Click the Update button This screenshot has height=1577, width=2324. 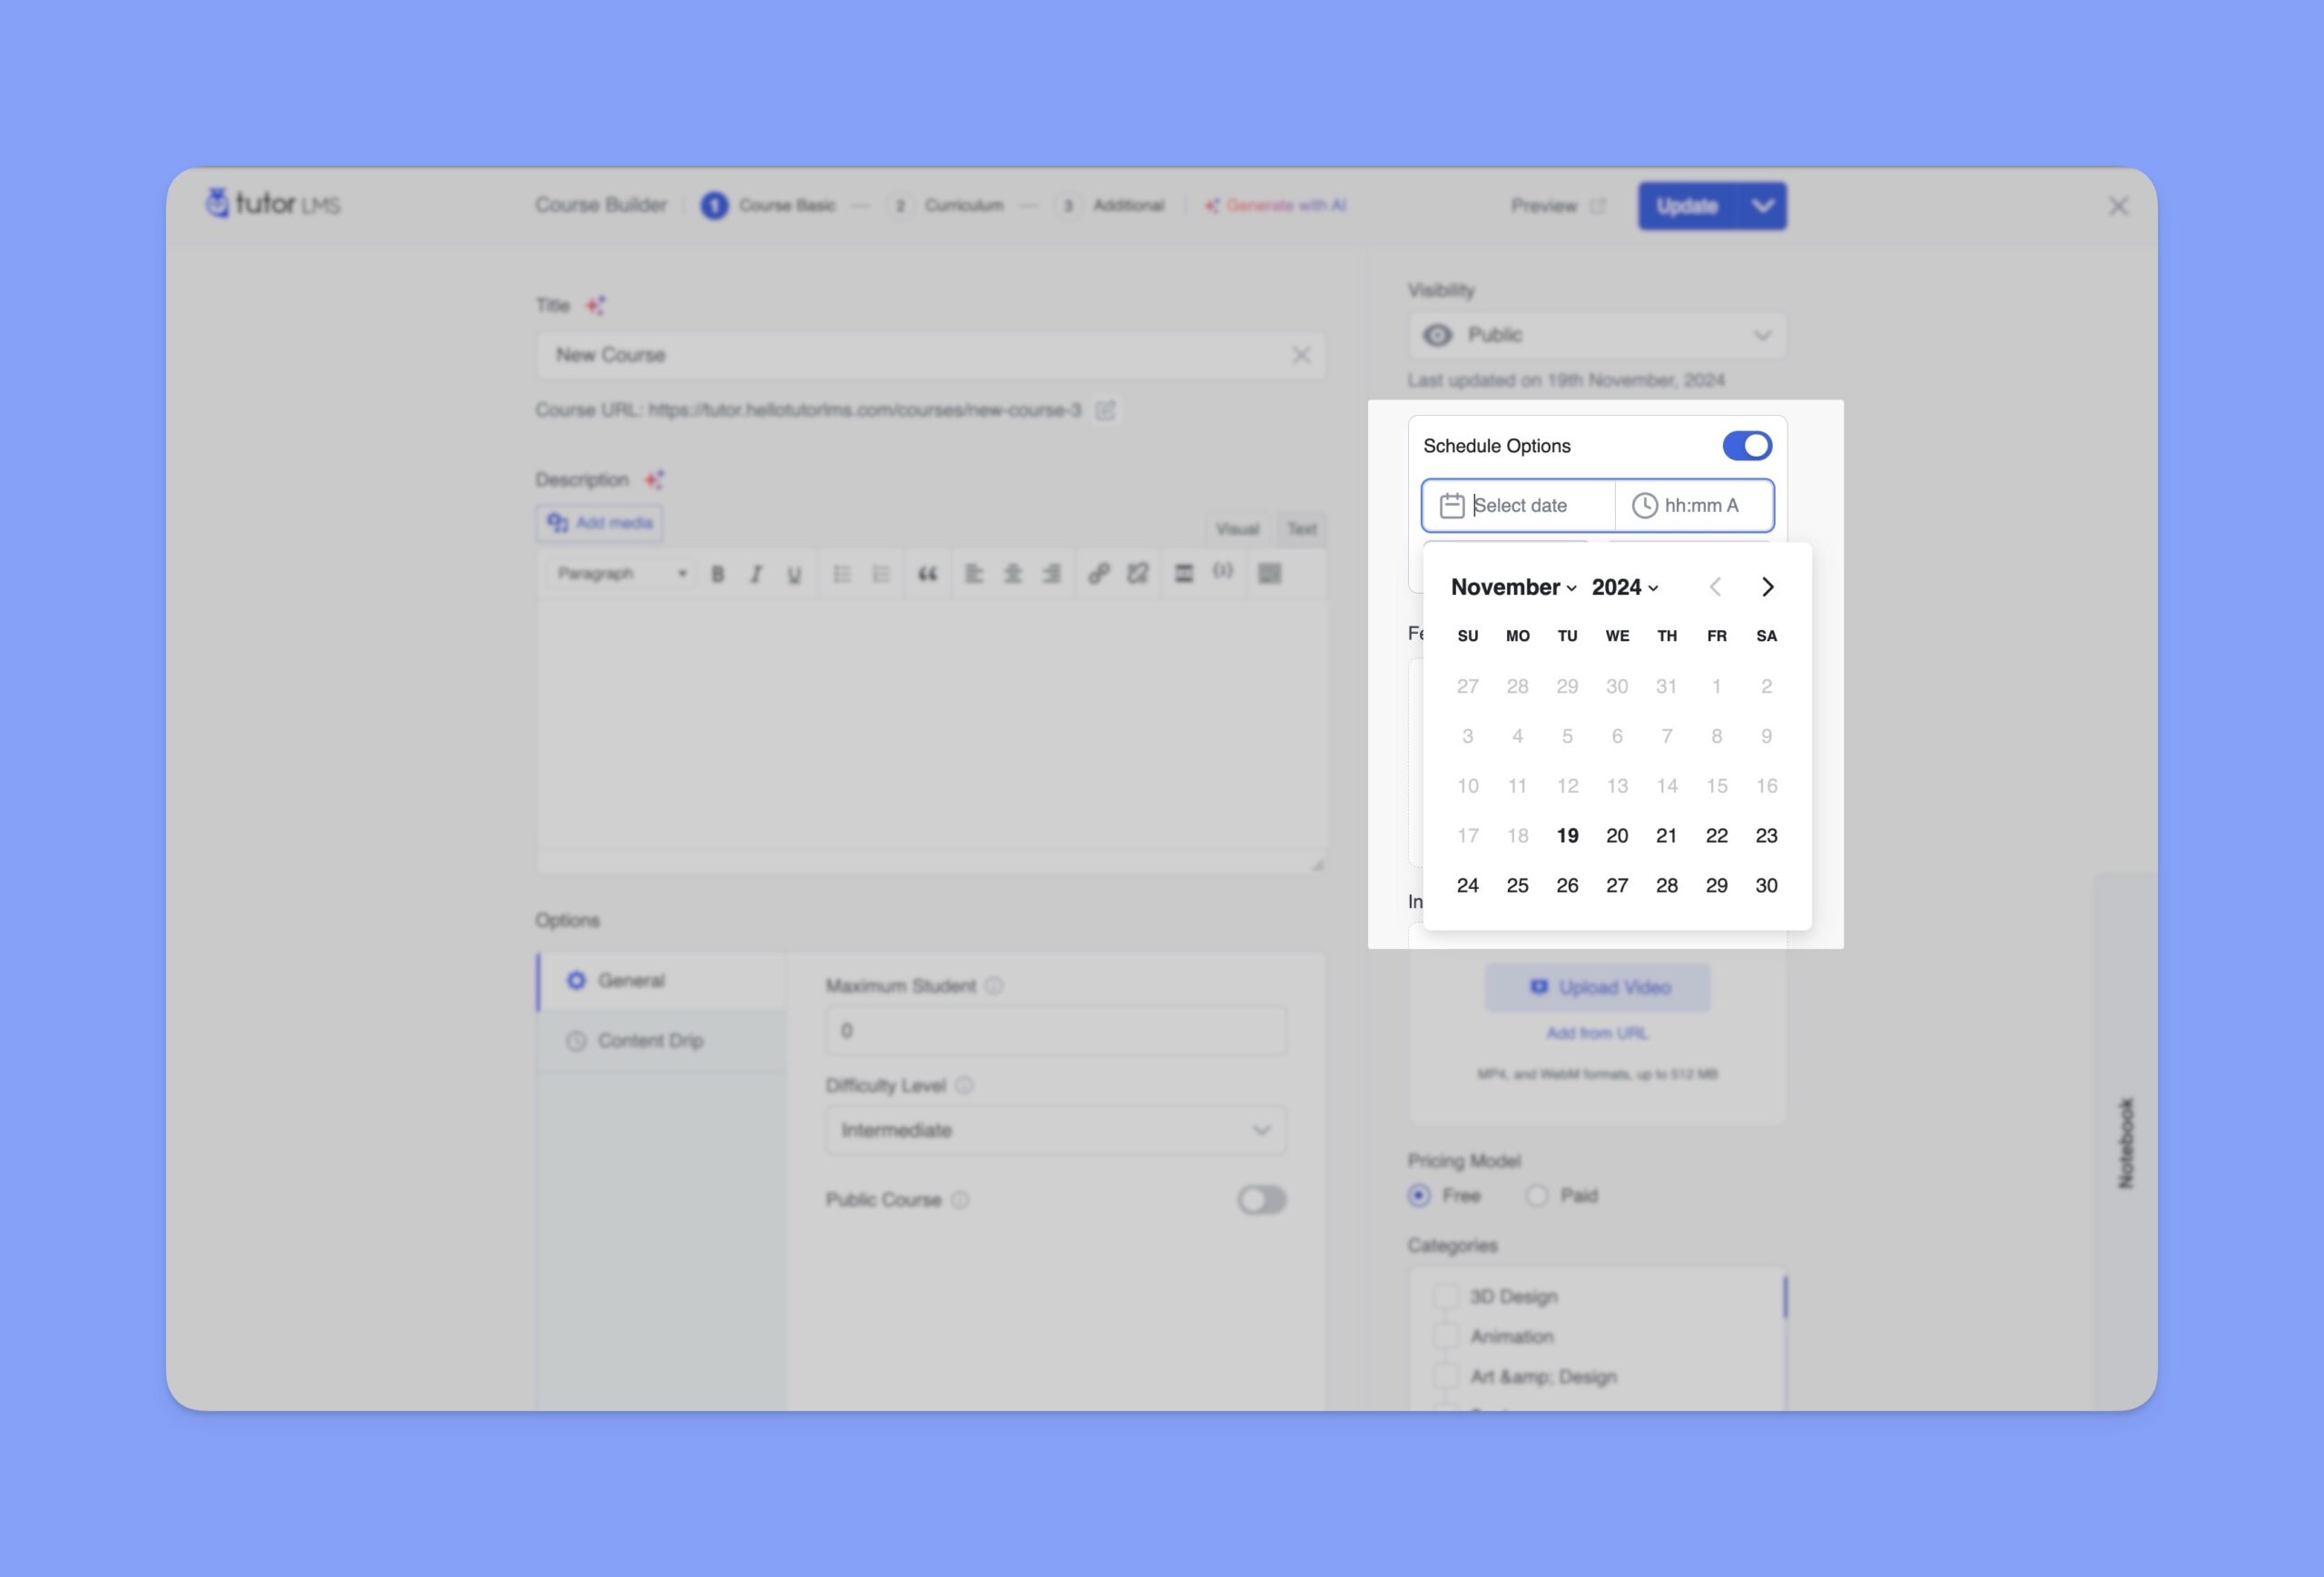1686,206
